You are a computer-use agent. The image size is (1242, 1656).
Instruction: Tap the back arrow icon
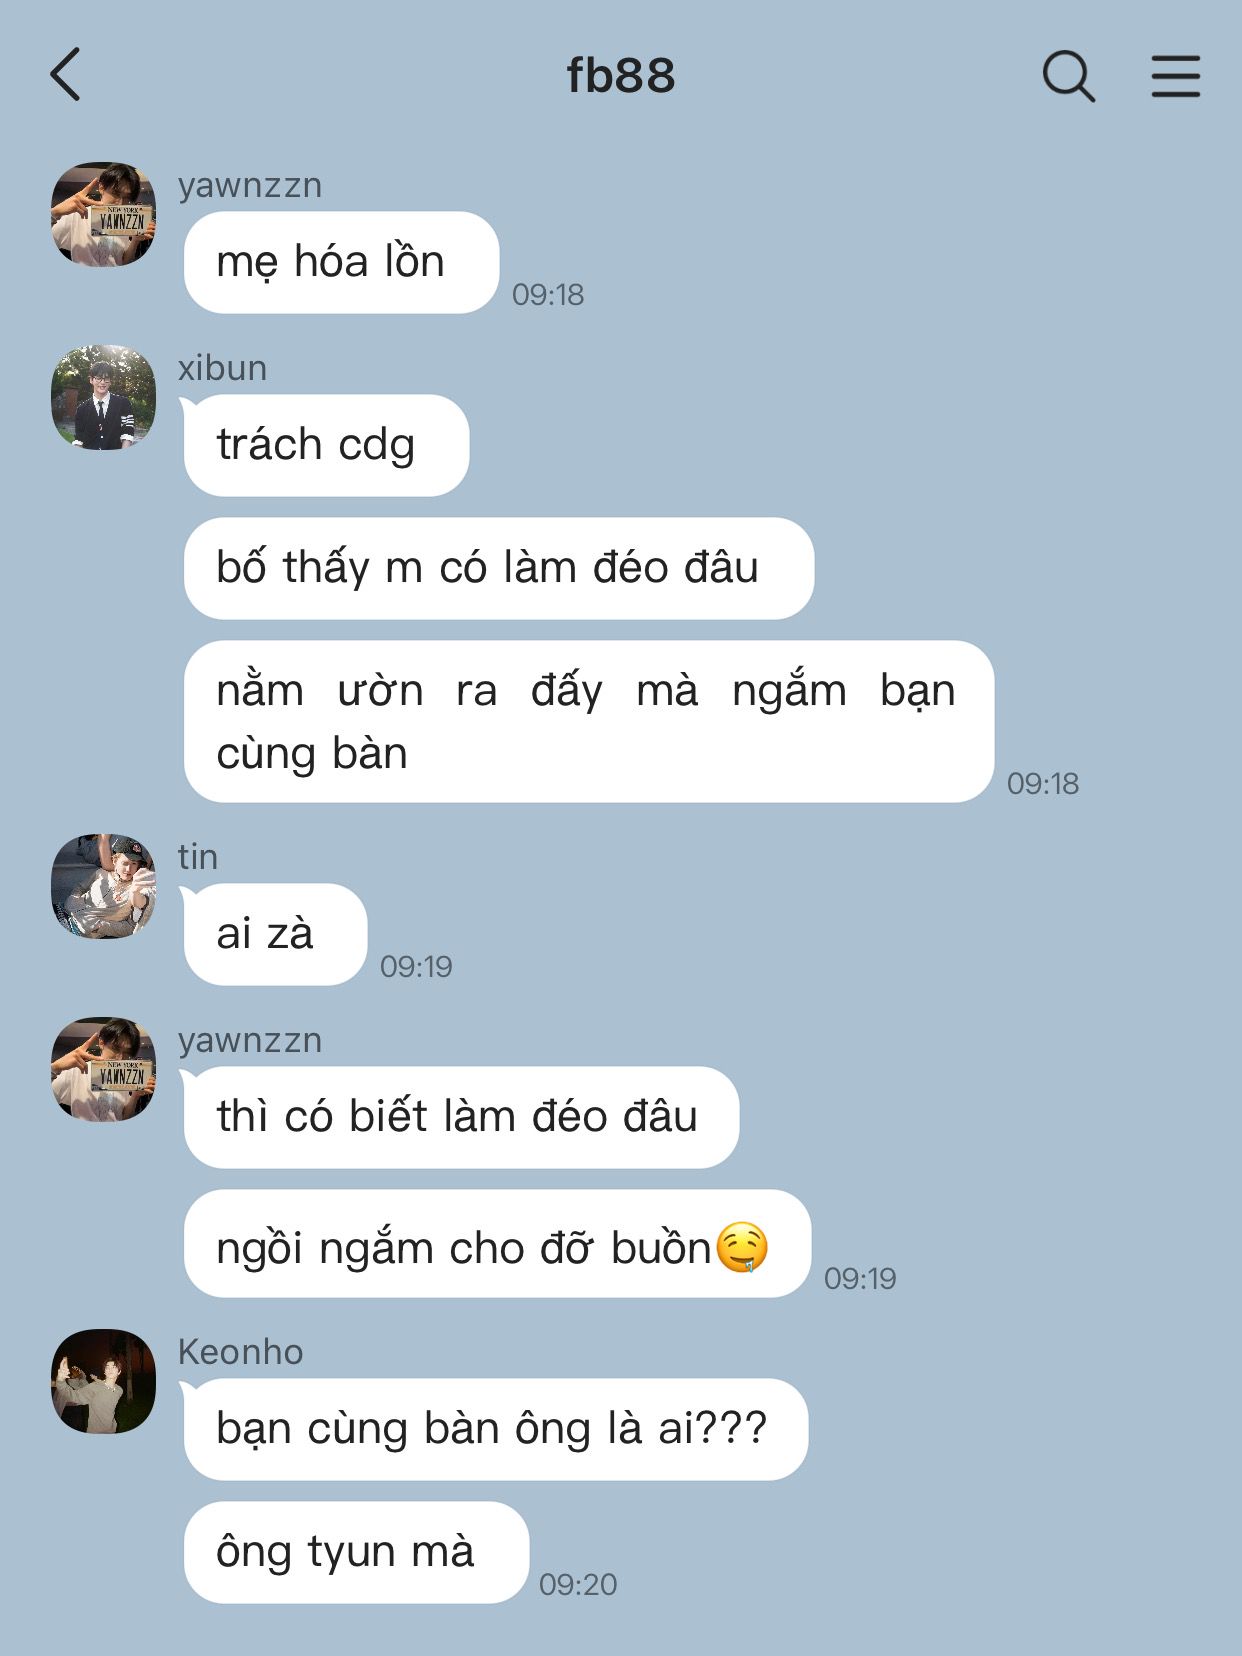pyautogui.click(x=65, y=75)
